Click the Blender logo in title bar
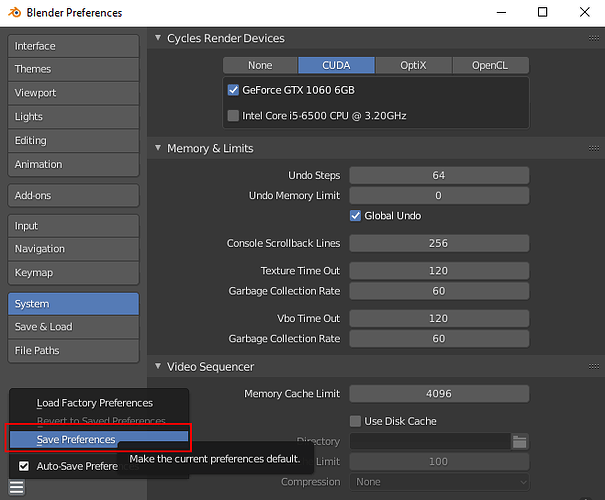Image resolution: width=605 pixels, height=500 pixels. 15,12
